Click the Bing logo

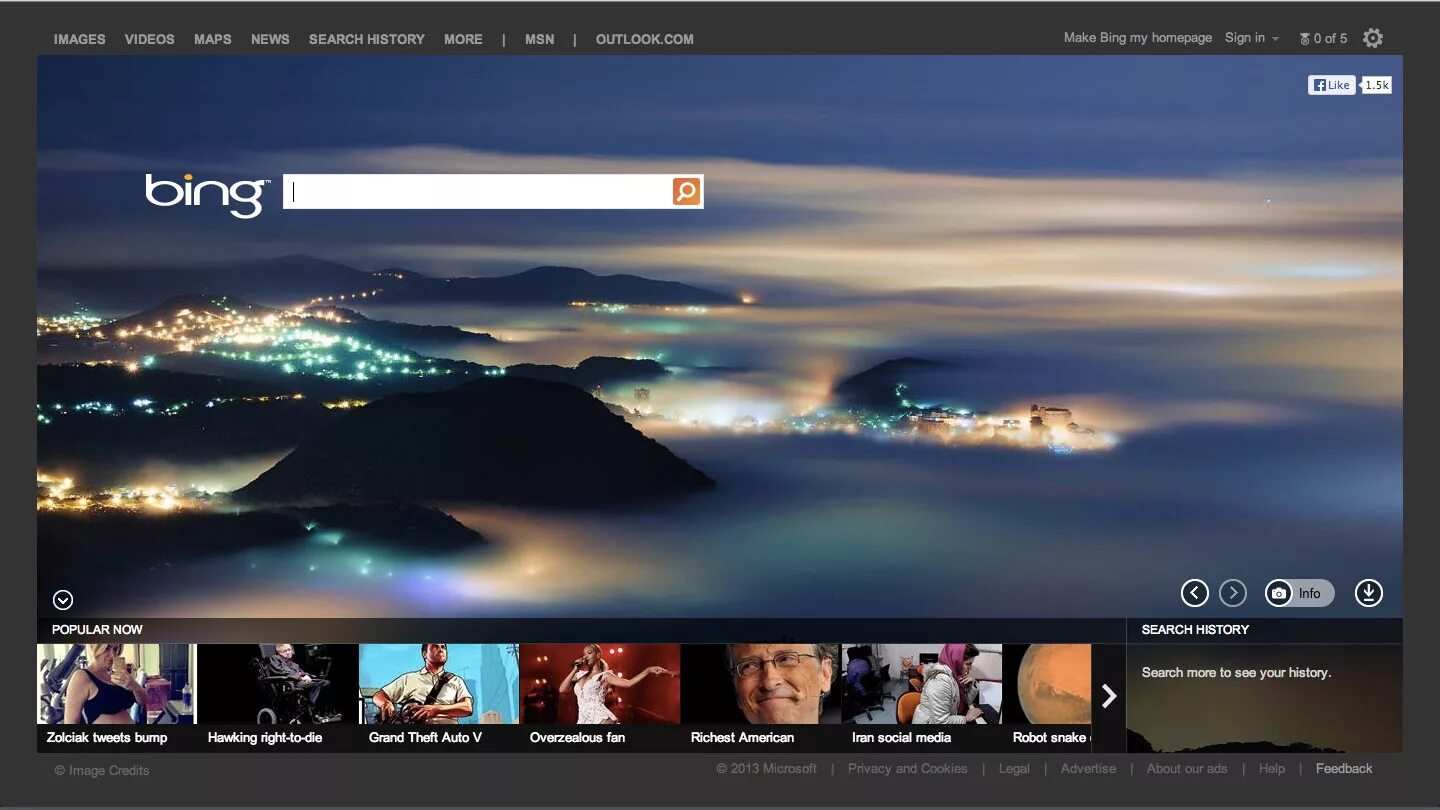click(x=207, y=195)
